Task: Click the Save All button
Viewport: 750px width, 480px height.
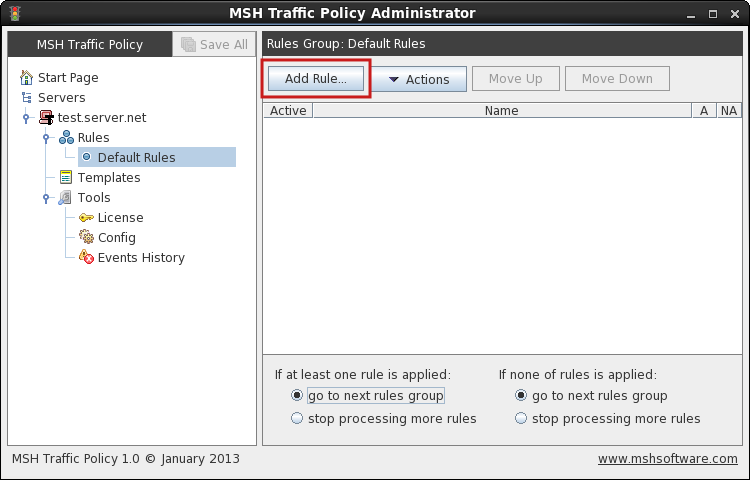Action: coord(214,44)
